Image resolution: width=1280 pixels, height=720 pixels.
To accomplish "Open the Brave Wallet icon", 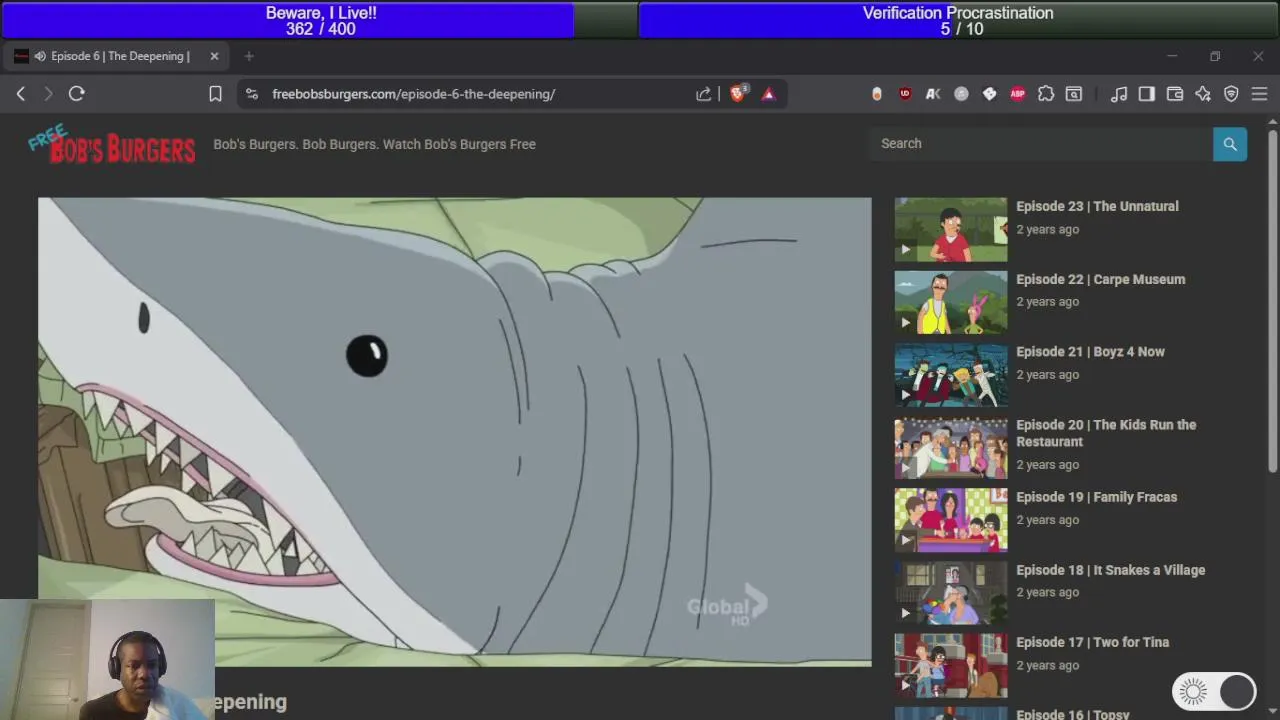I will point(1175,94).
